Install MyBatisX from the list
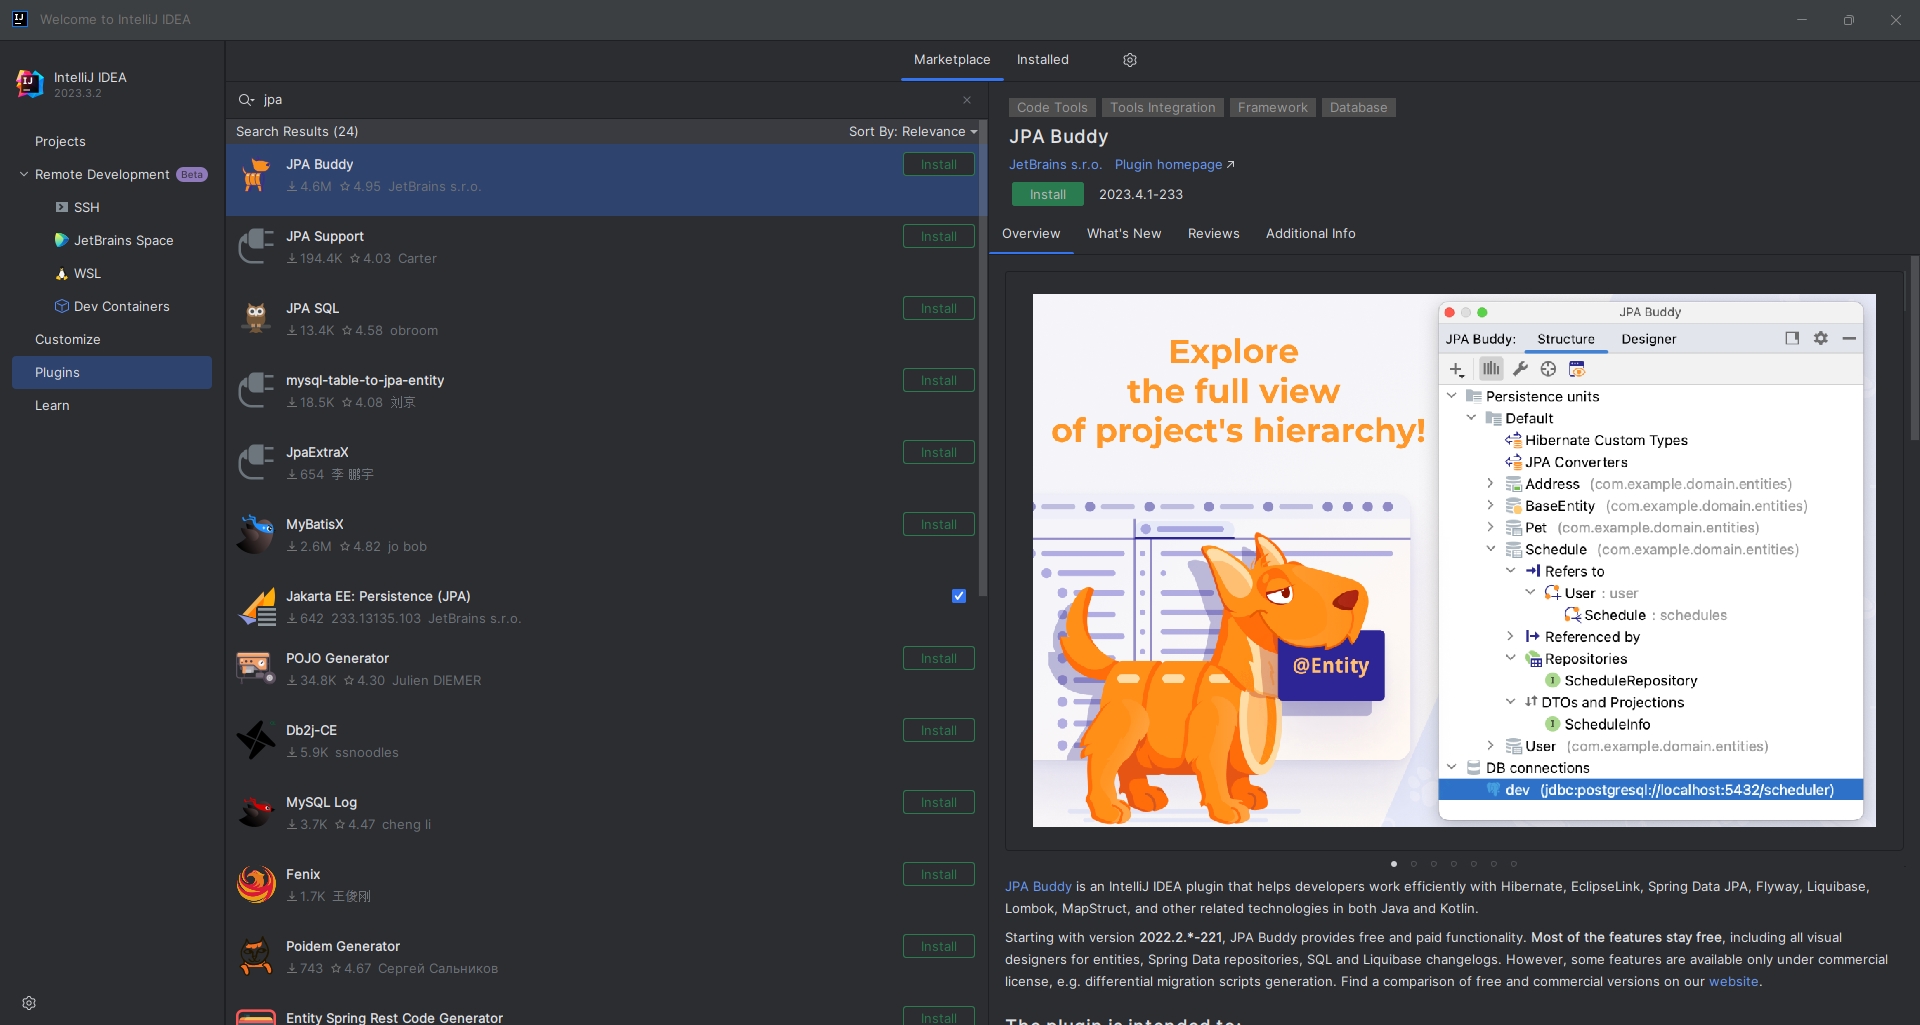Image resolution: width=1920 pixels, height=1025 pixels. 939,524
